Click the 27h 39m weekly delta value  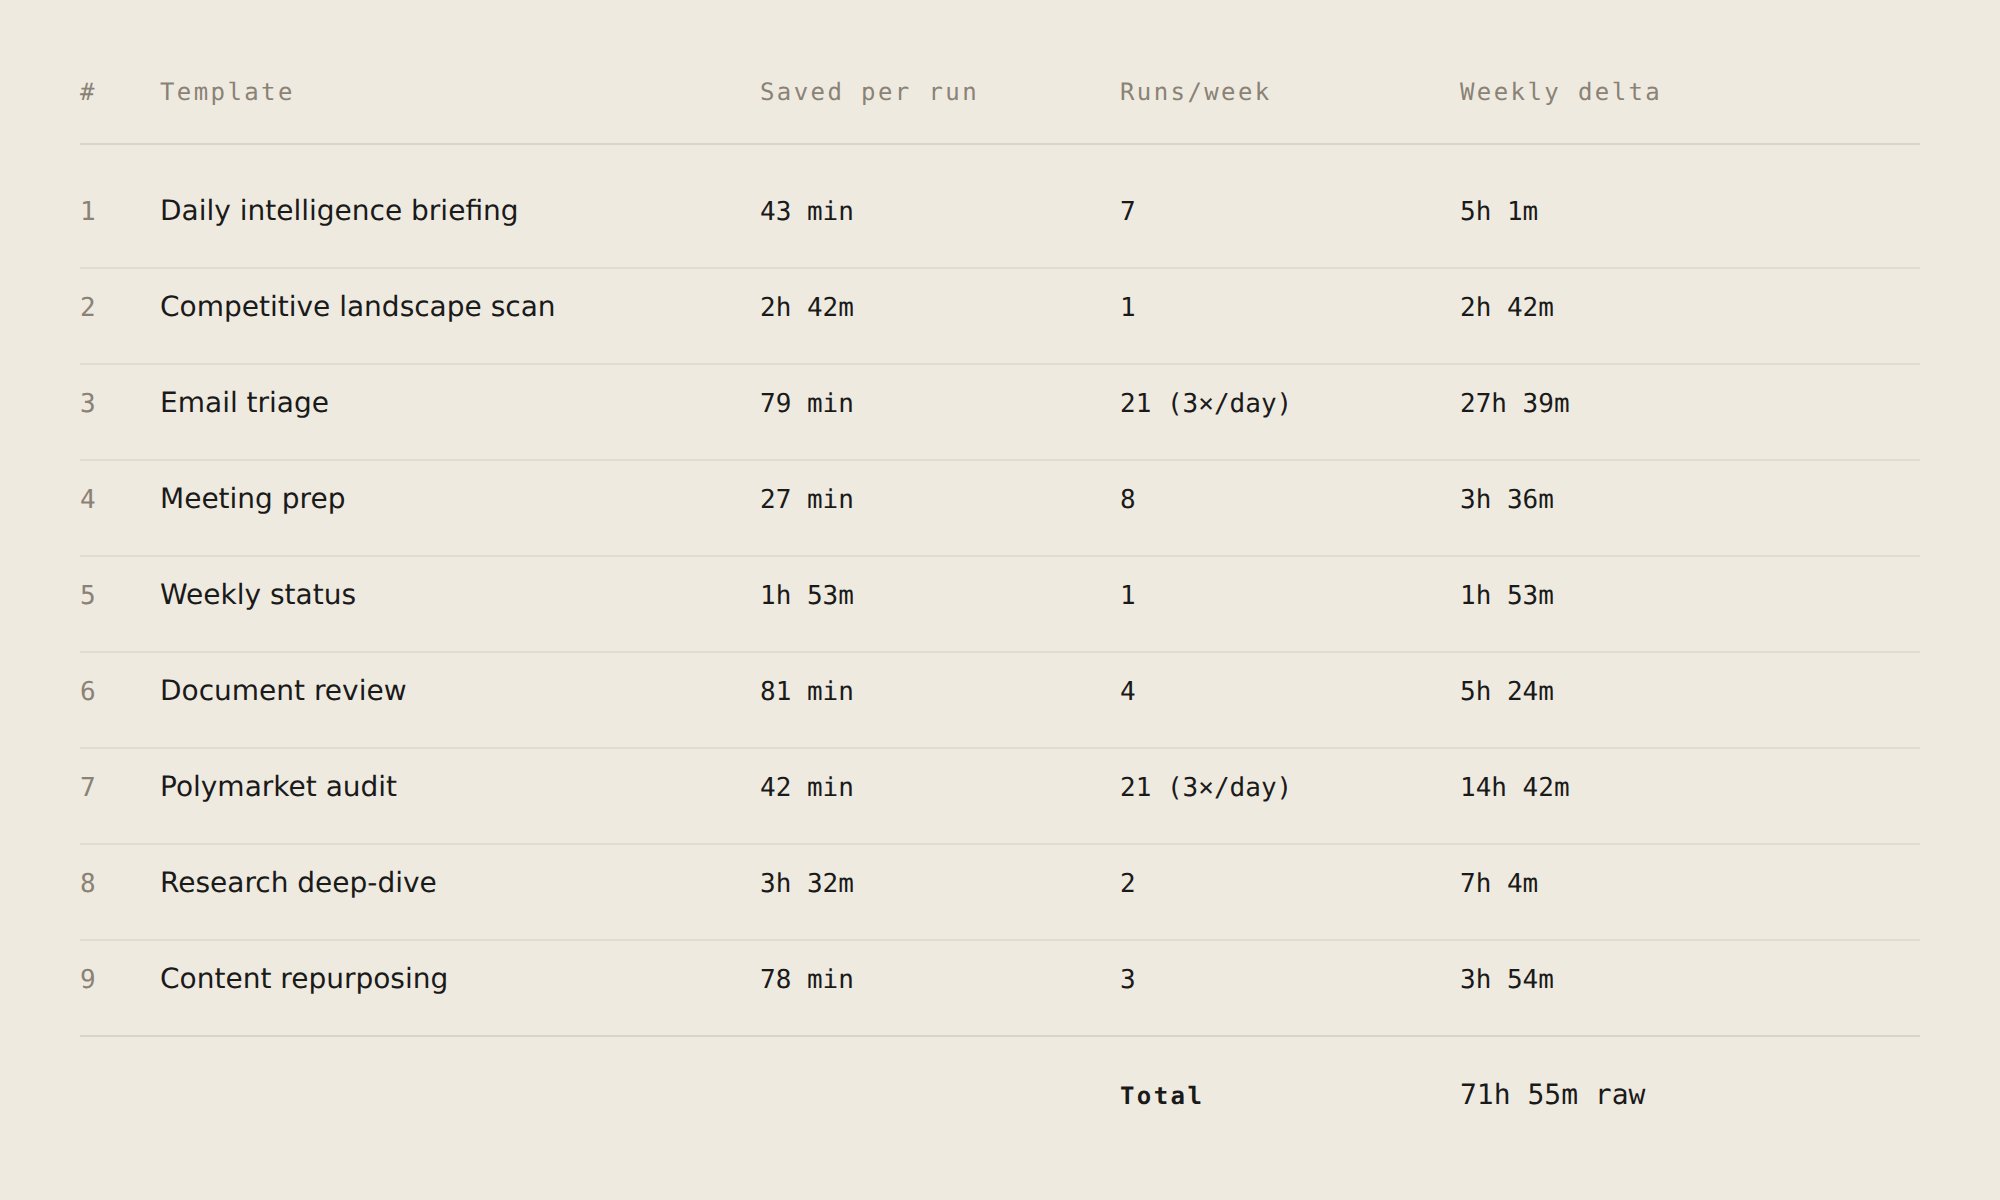click(1514, 403)
